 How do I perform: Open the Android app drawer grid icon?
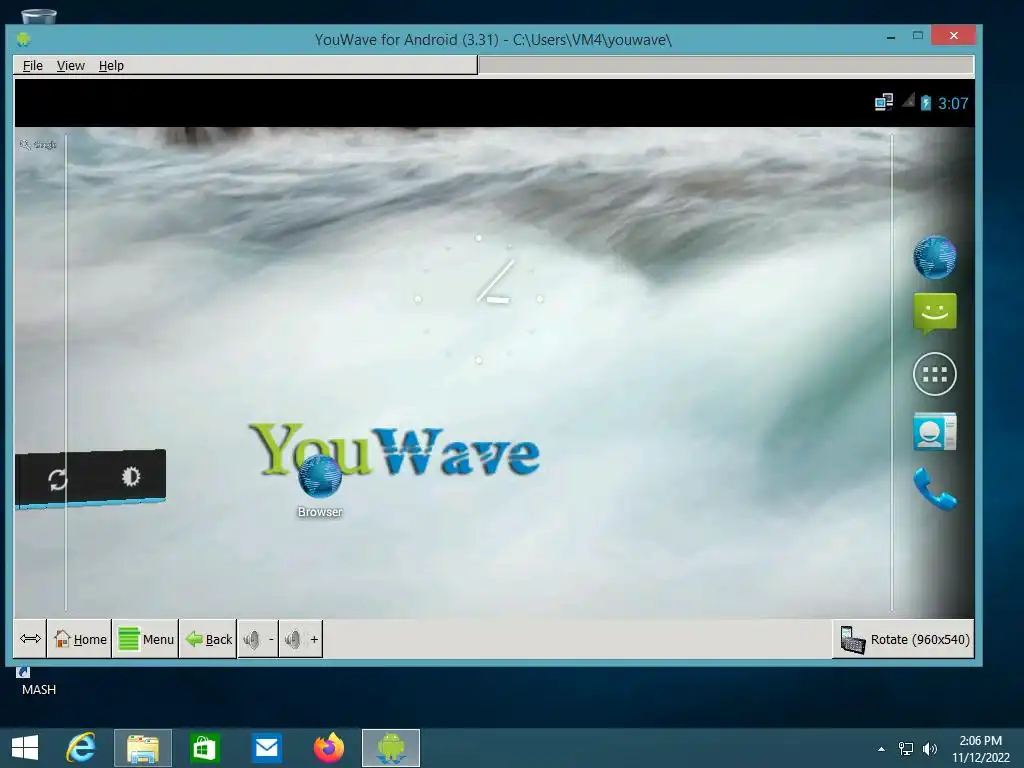click(x=935, y=374)
